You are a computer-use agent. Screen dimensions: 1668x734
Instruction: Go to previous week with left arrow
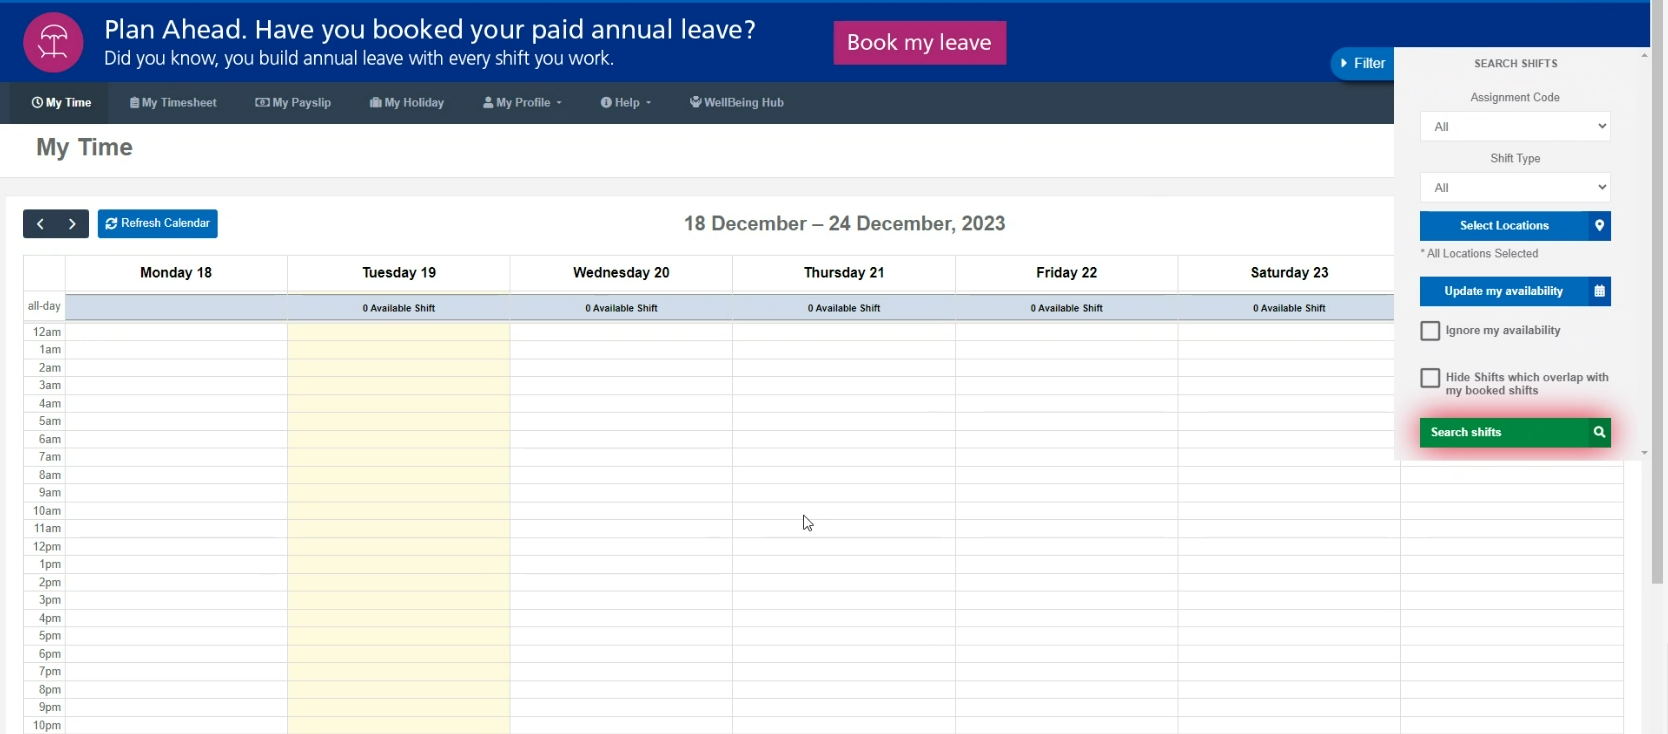click(40, 224)
